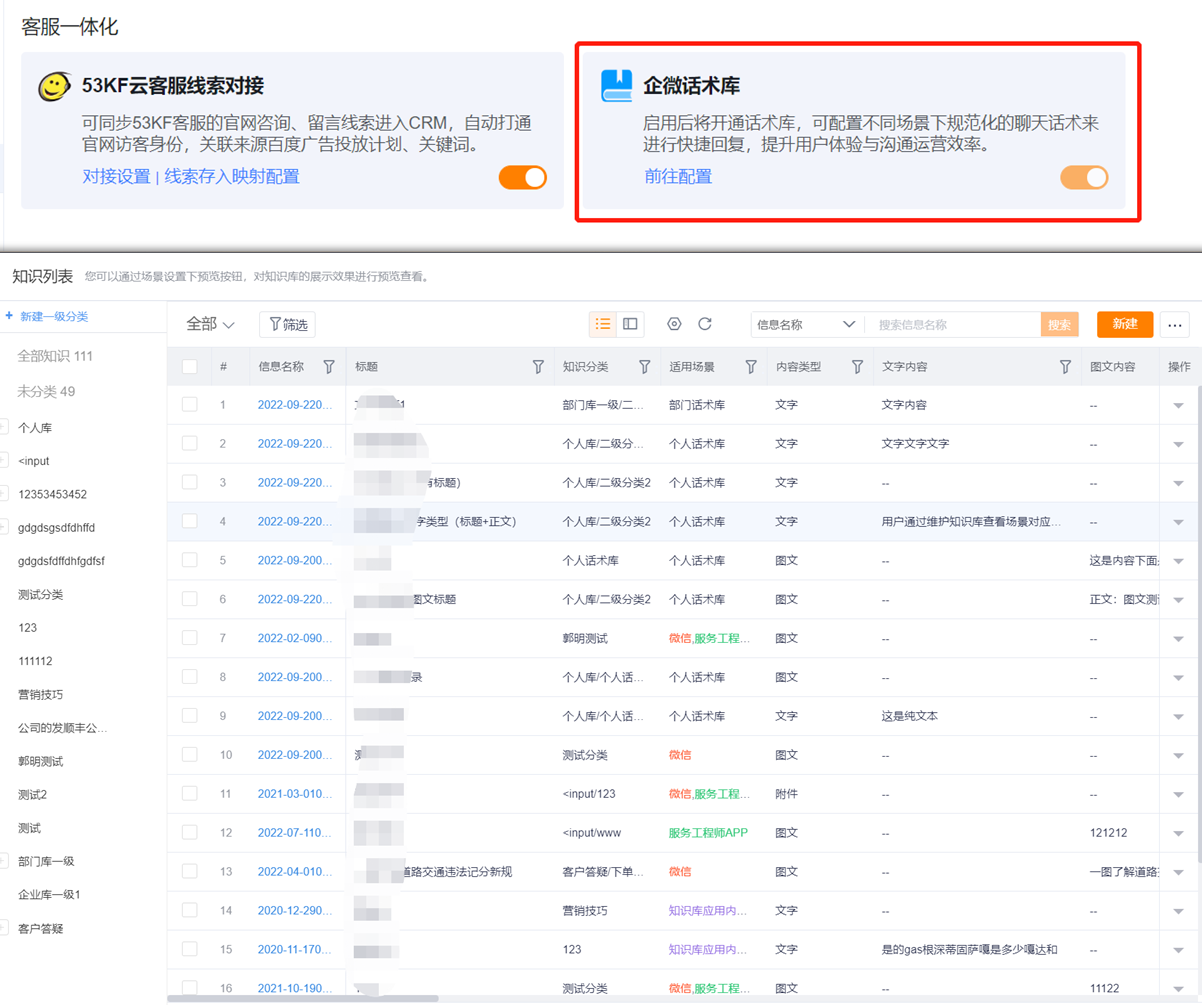The image size is (1202, 1005).
Task: Click filter icon on 文字内容 column
Action: pos(1065,367)
